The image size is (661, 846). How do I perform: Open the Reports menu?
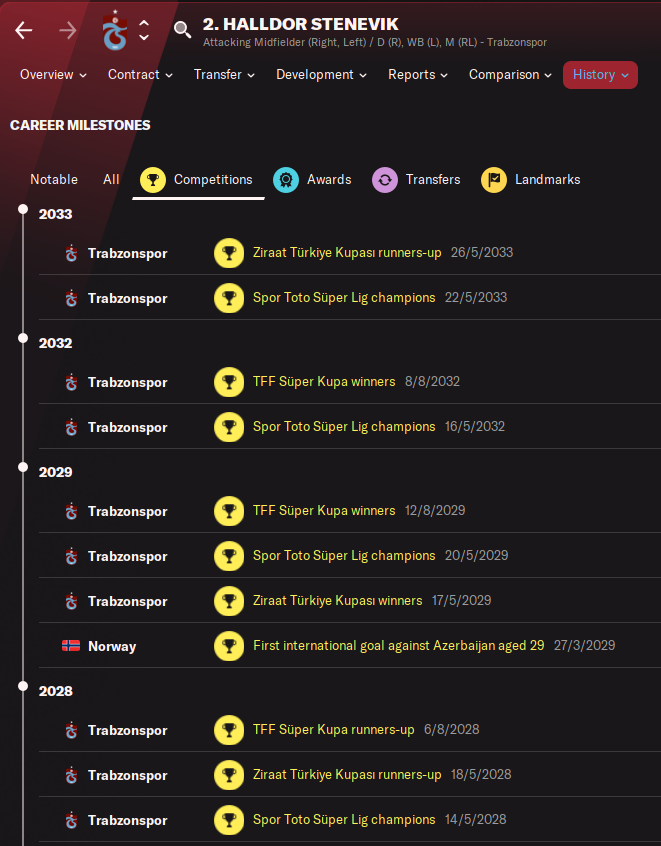[x=417, y=75]
